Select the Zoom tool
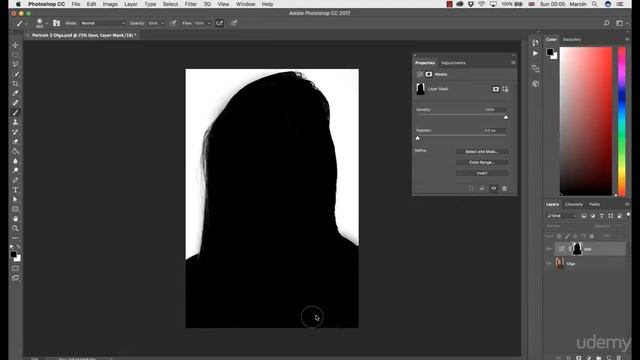The image size is (640, 360). coord(16,228)
